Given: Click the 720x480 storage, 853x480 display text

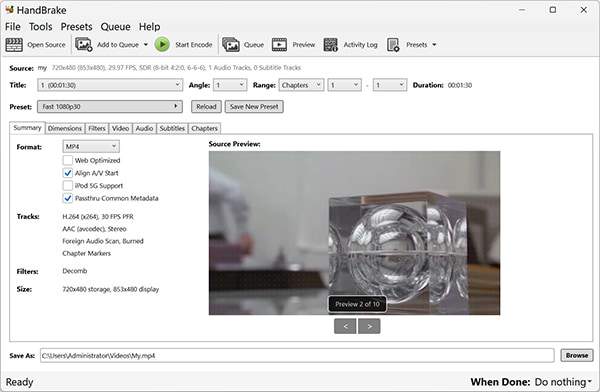Looking at the screenshot, I should click(111, 289).
